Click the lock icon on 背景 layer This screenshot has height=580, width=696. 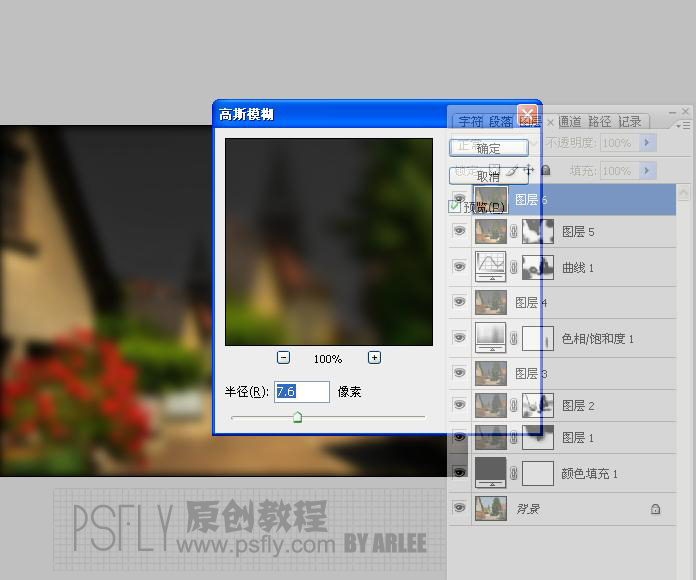pyautogui.click(x=655, y=509)
